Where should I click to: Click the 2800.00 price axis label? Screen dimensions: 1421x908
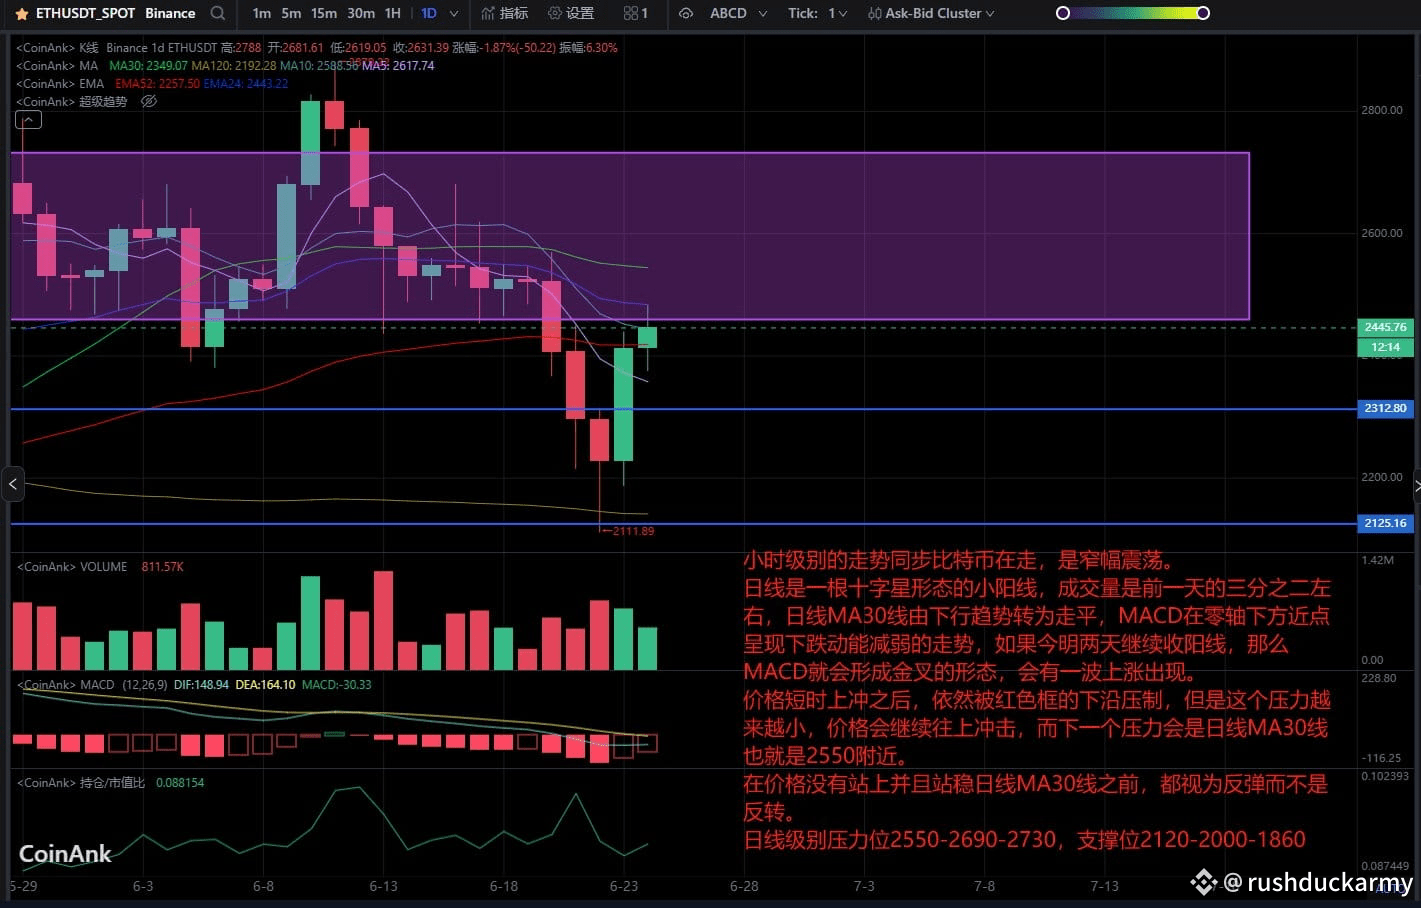click(1382, 110)
